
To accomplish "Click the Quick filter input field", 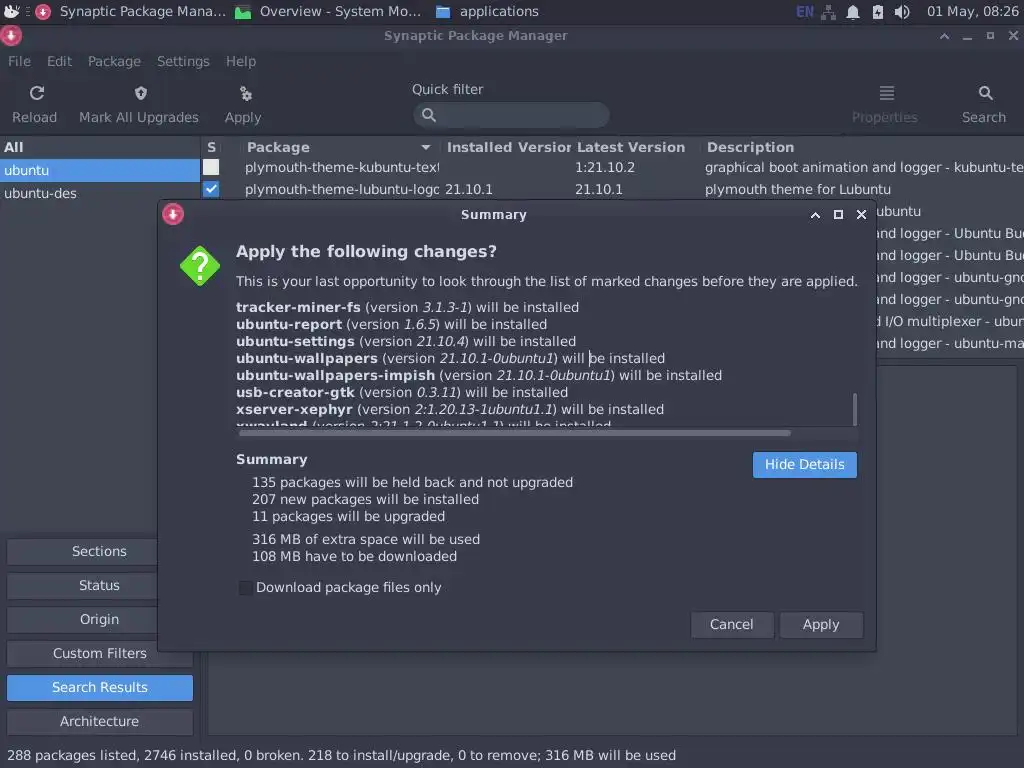I will (511, 115).
